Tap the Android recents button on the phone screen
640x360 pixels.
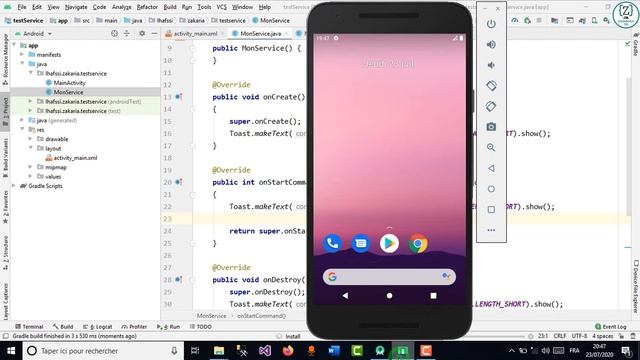(433, 296)
